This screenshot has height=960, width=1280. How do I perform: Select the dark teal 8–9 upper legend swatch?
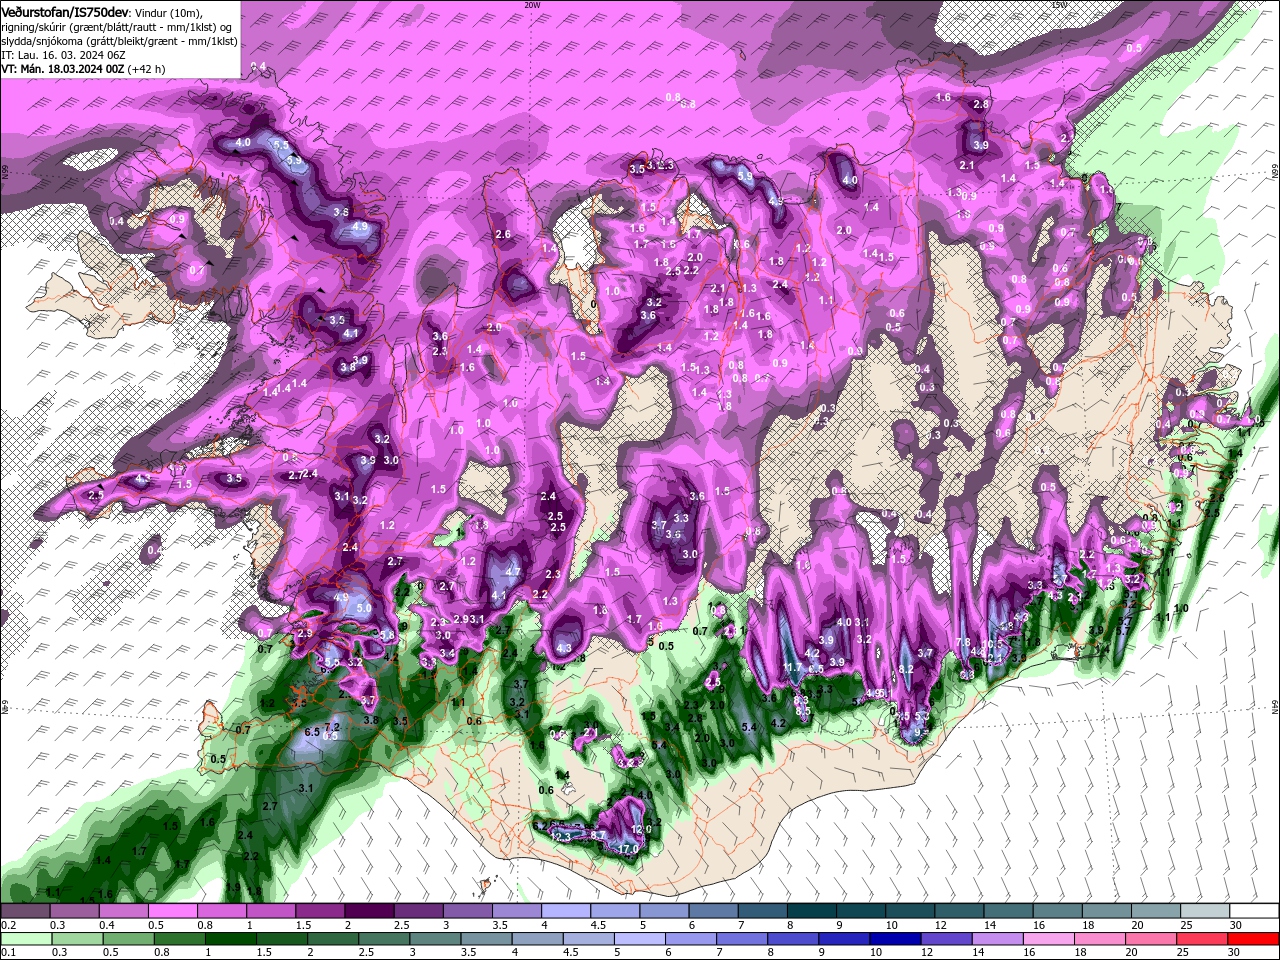point(812,911)
